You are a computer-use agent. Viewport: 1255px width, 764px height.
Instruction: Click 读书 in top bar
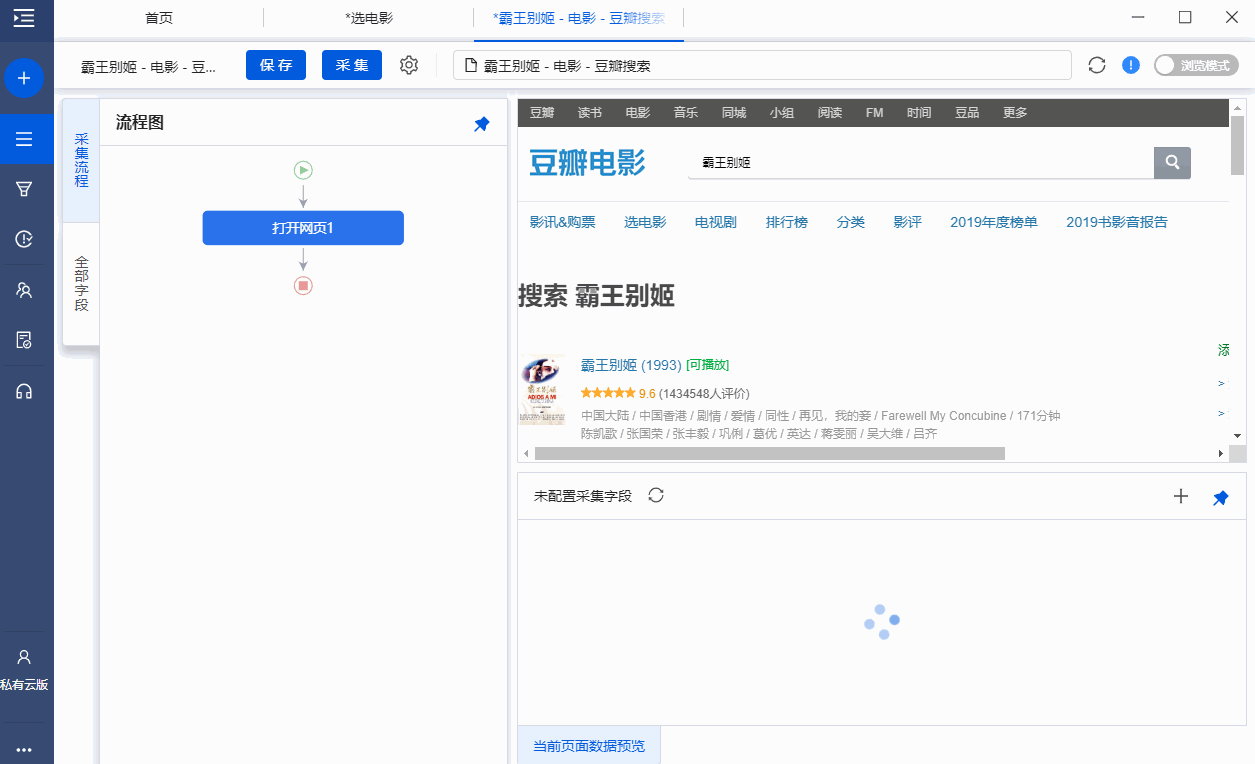(x=590, y=113)
